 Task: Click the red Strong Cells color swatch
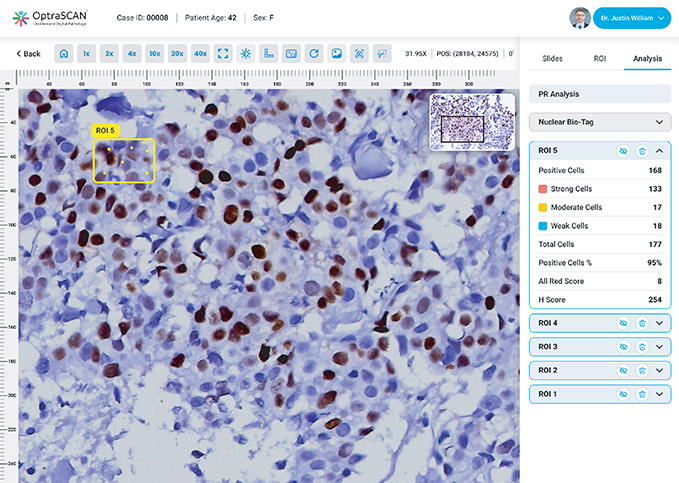[543, 189]
